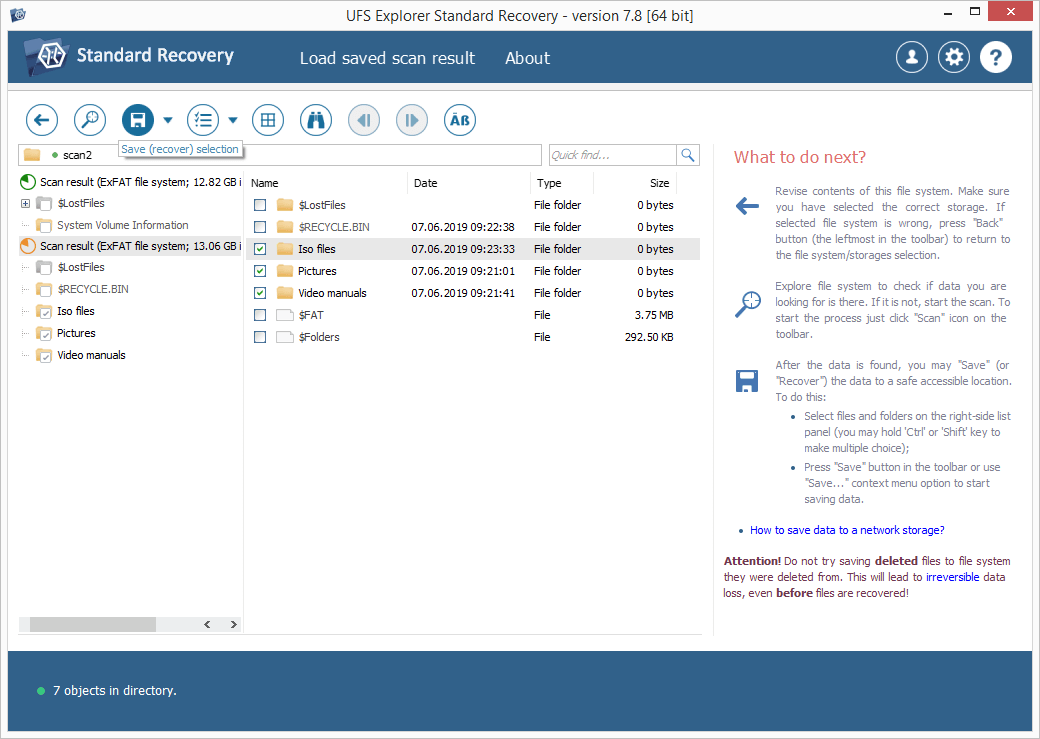Viewport: 1040px width, 739px height.
Task: Click the UFS Explorer title bar app icon
Action: (18, 14)
